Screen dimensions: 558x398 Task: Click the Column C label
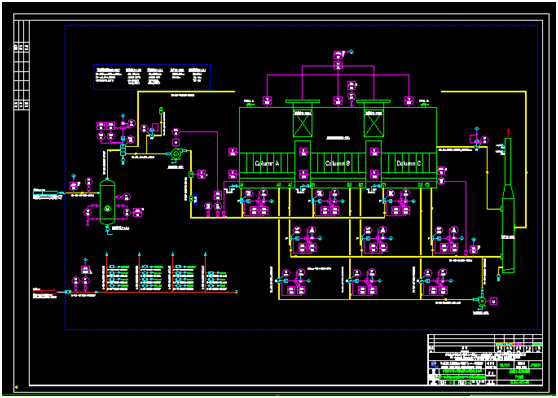(409, 163)
